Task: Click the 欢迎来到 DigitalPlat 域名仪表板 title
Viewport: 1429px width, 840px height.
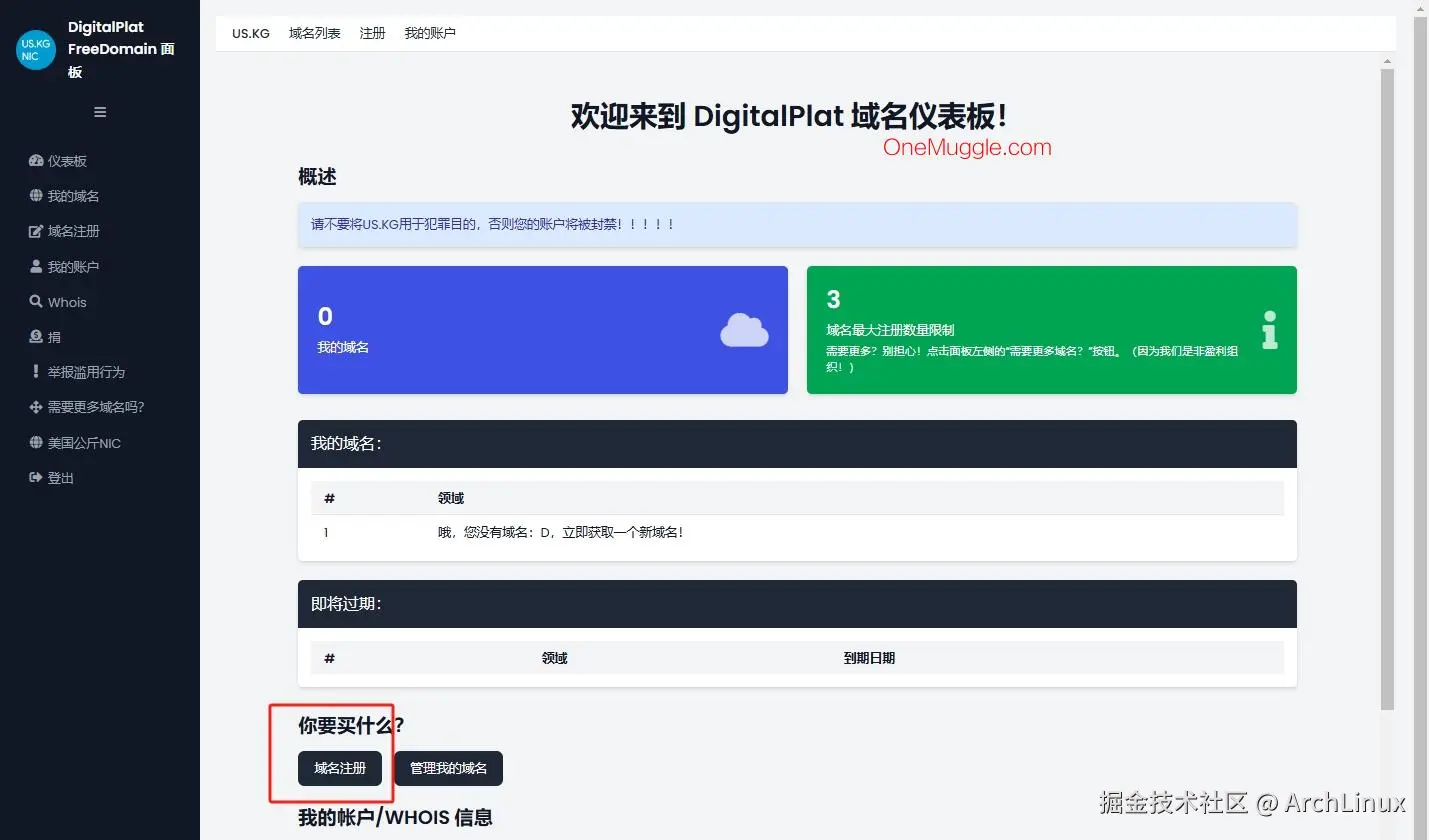Action: [789, 116]
